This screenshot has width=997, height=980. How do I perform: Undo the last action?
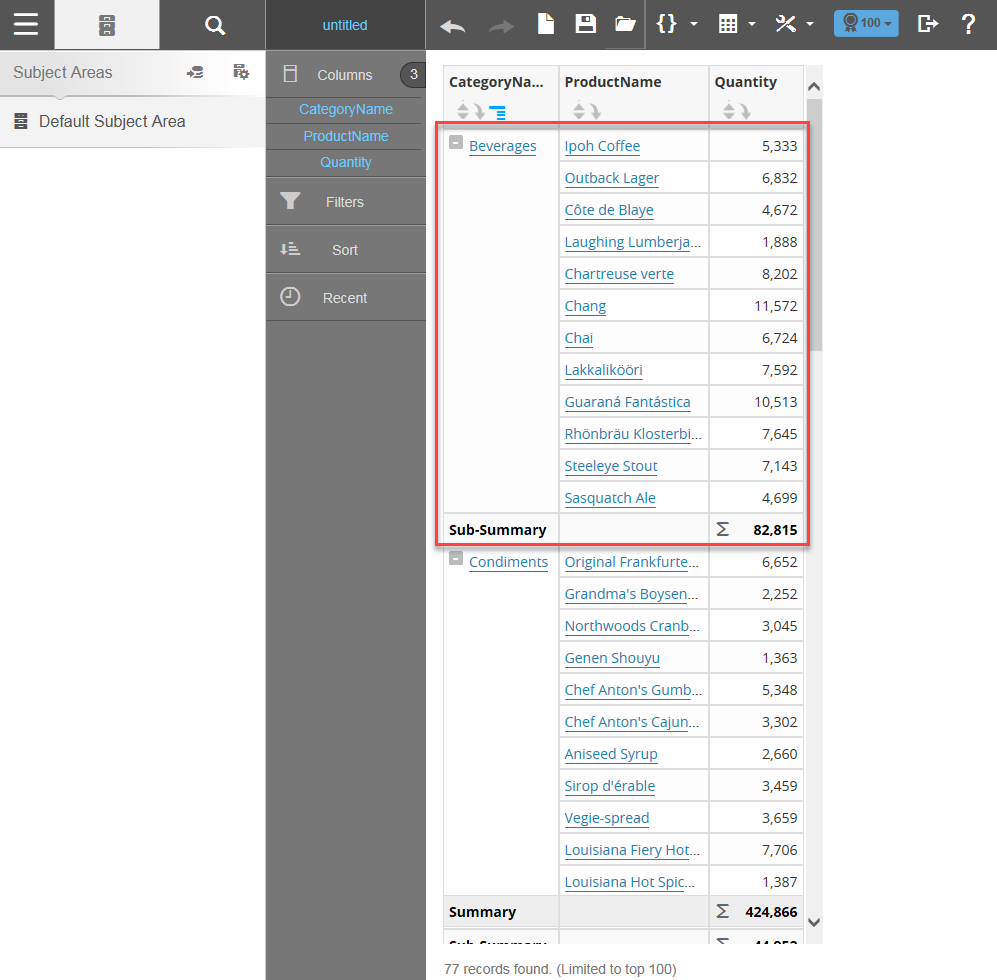453,25
